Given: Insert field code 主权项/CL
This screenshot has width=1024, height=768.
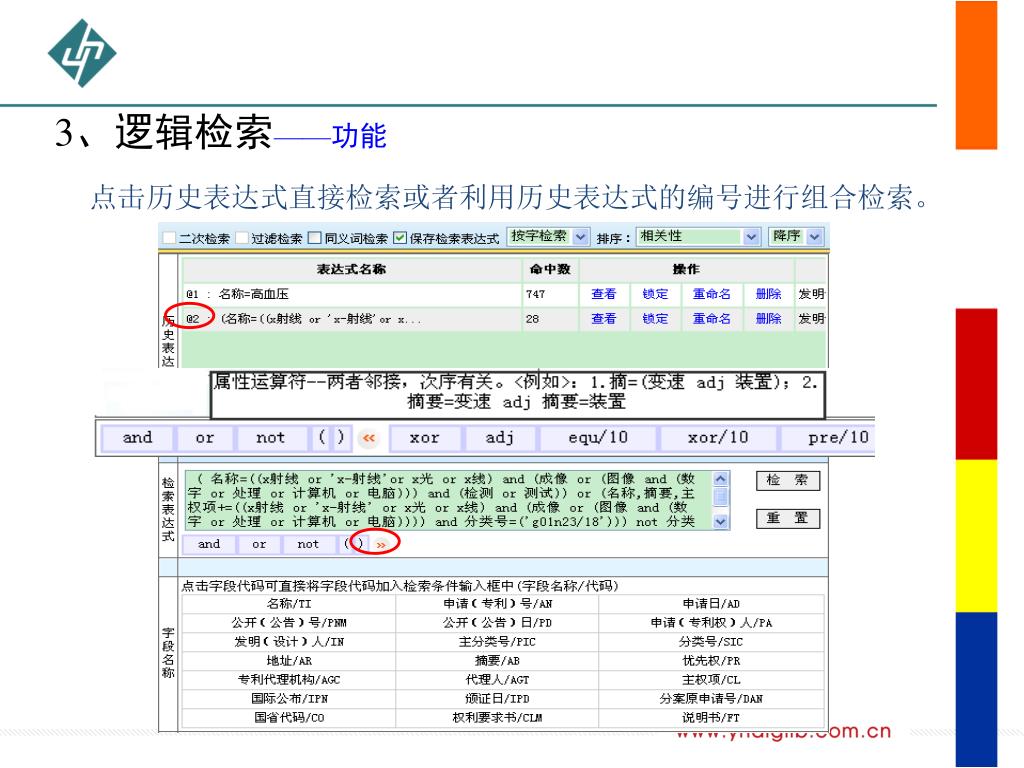Looking at the screenshot, I should point(711,680).
